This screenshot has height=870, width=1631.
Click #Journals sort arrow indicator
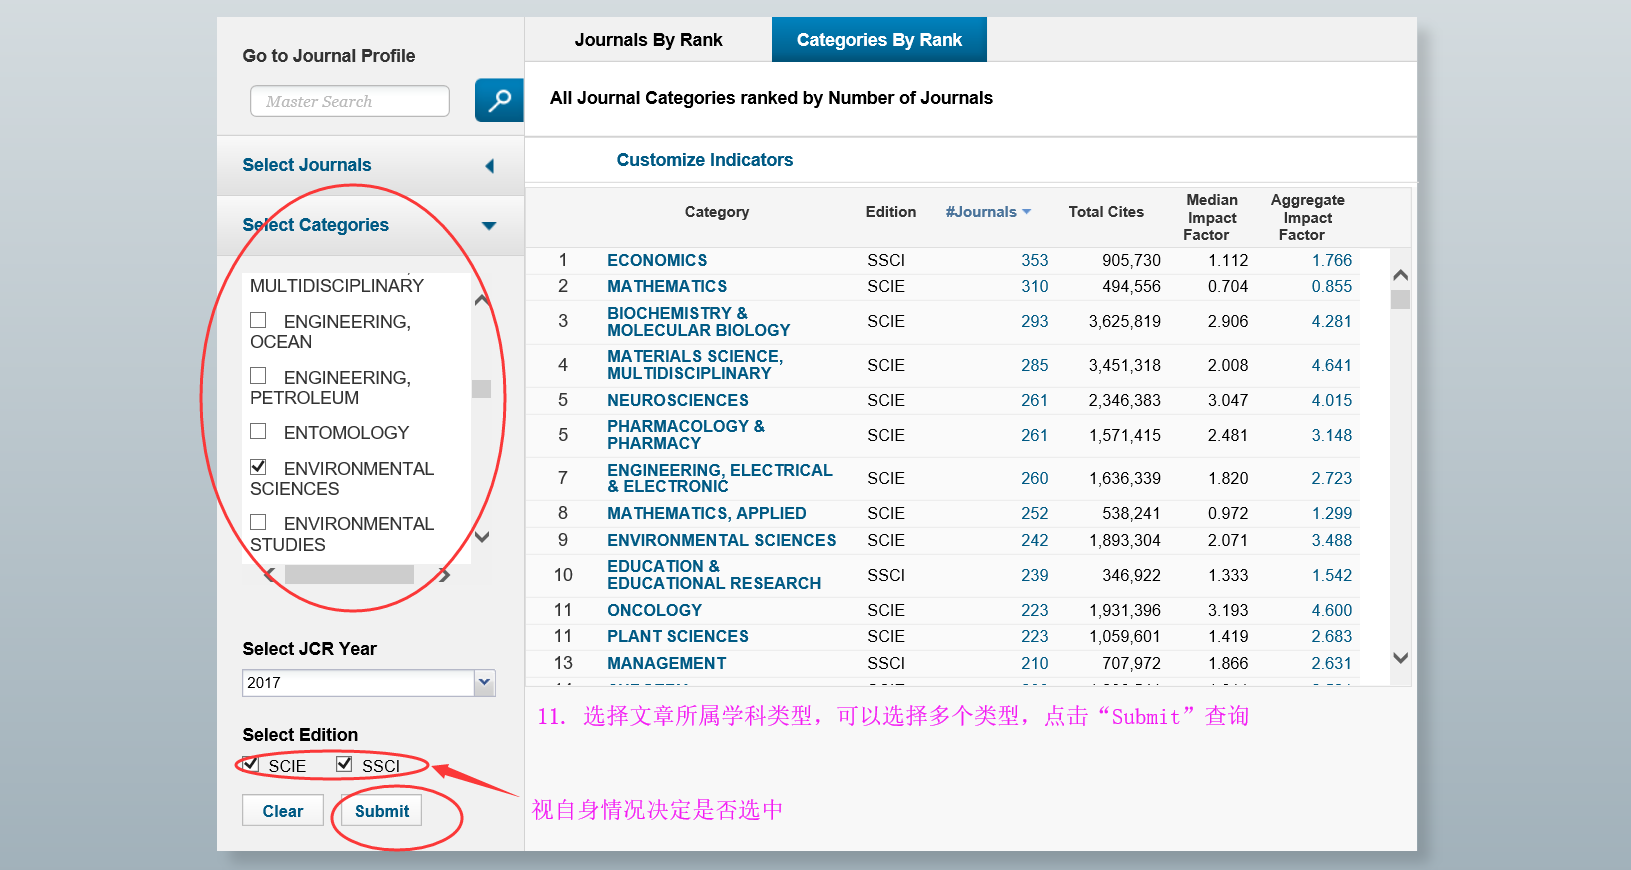tap(1027, 212)
